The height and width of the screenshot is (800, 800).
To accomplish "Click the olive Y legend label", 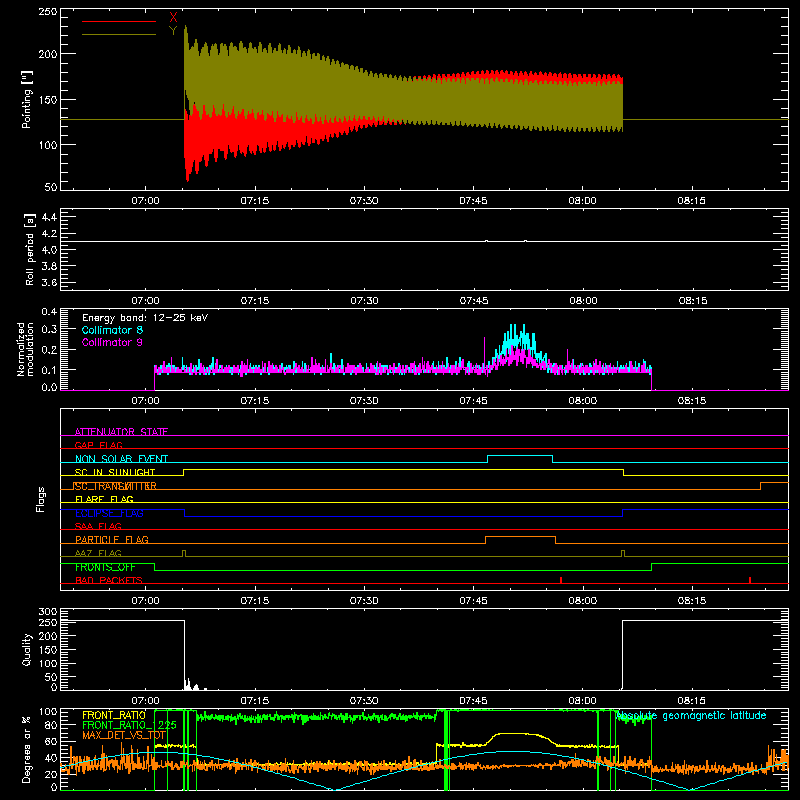I will [173, 31].
